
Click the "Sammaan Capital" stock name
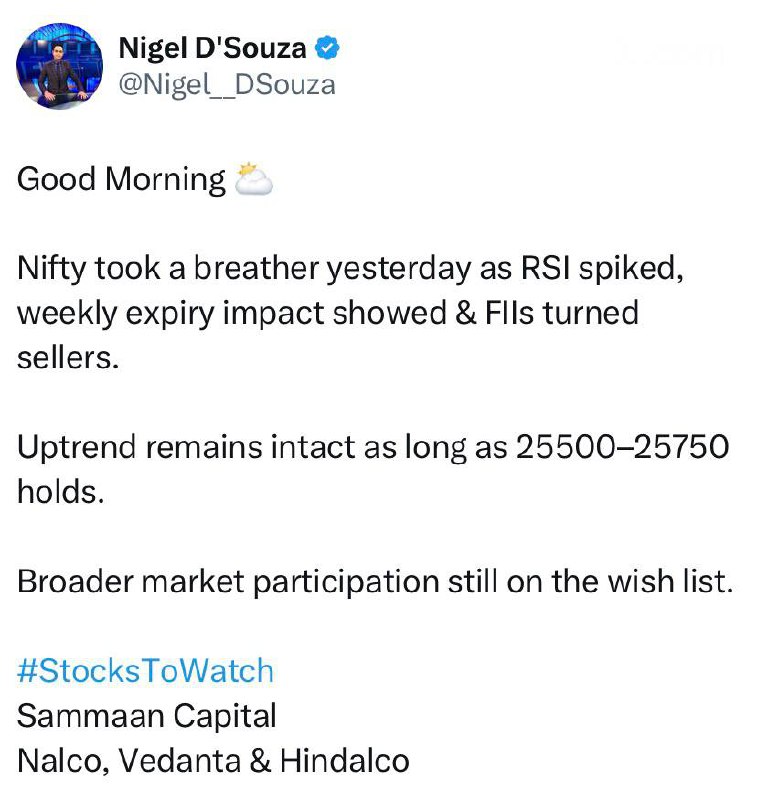147,715
